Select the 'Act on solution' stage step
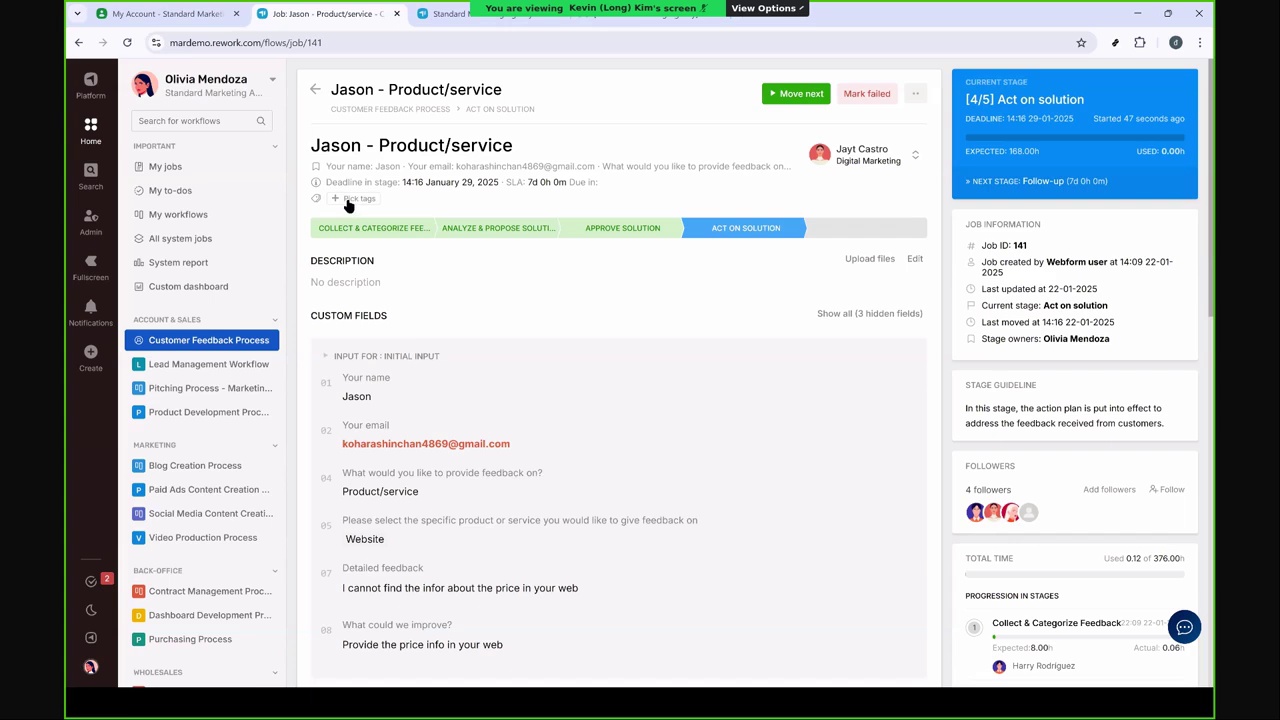1280x720 pixels. pos(746,228)
